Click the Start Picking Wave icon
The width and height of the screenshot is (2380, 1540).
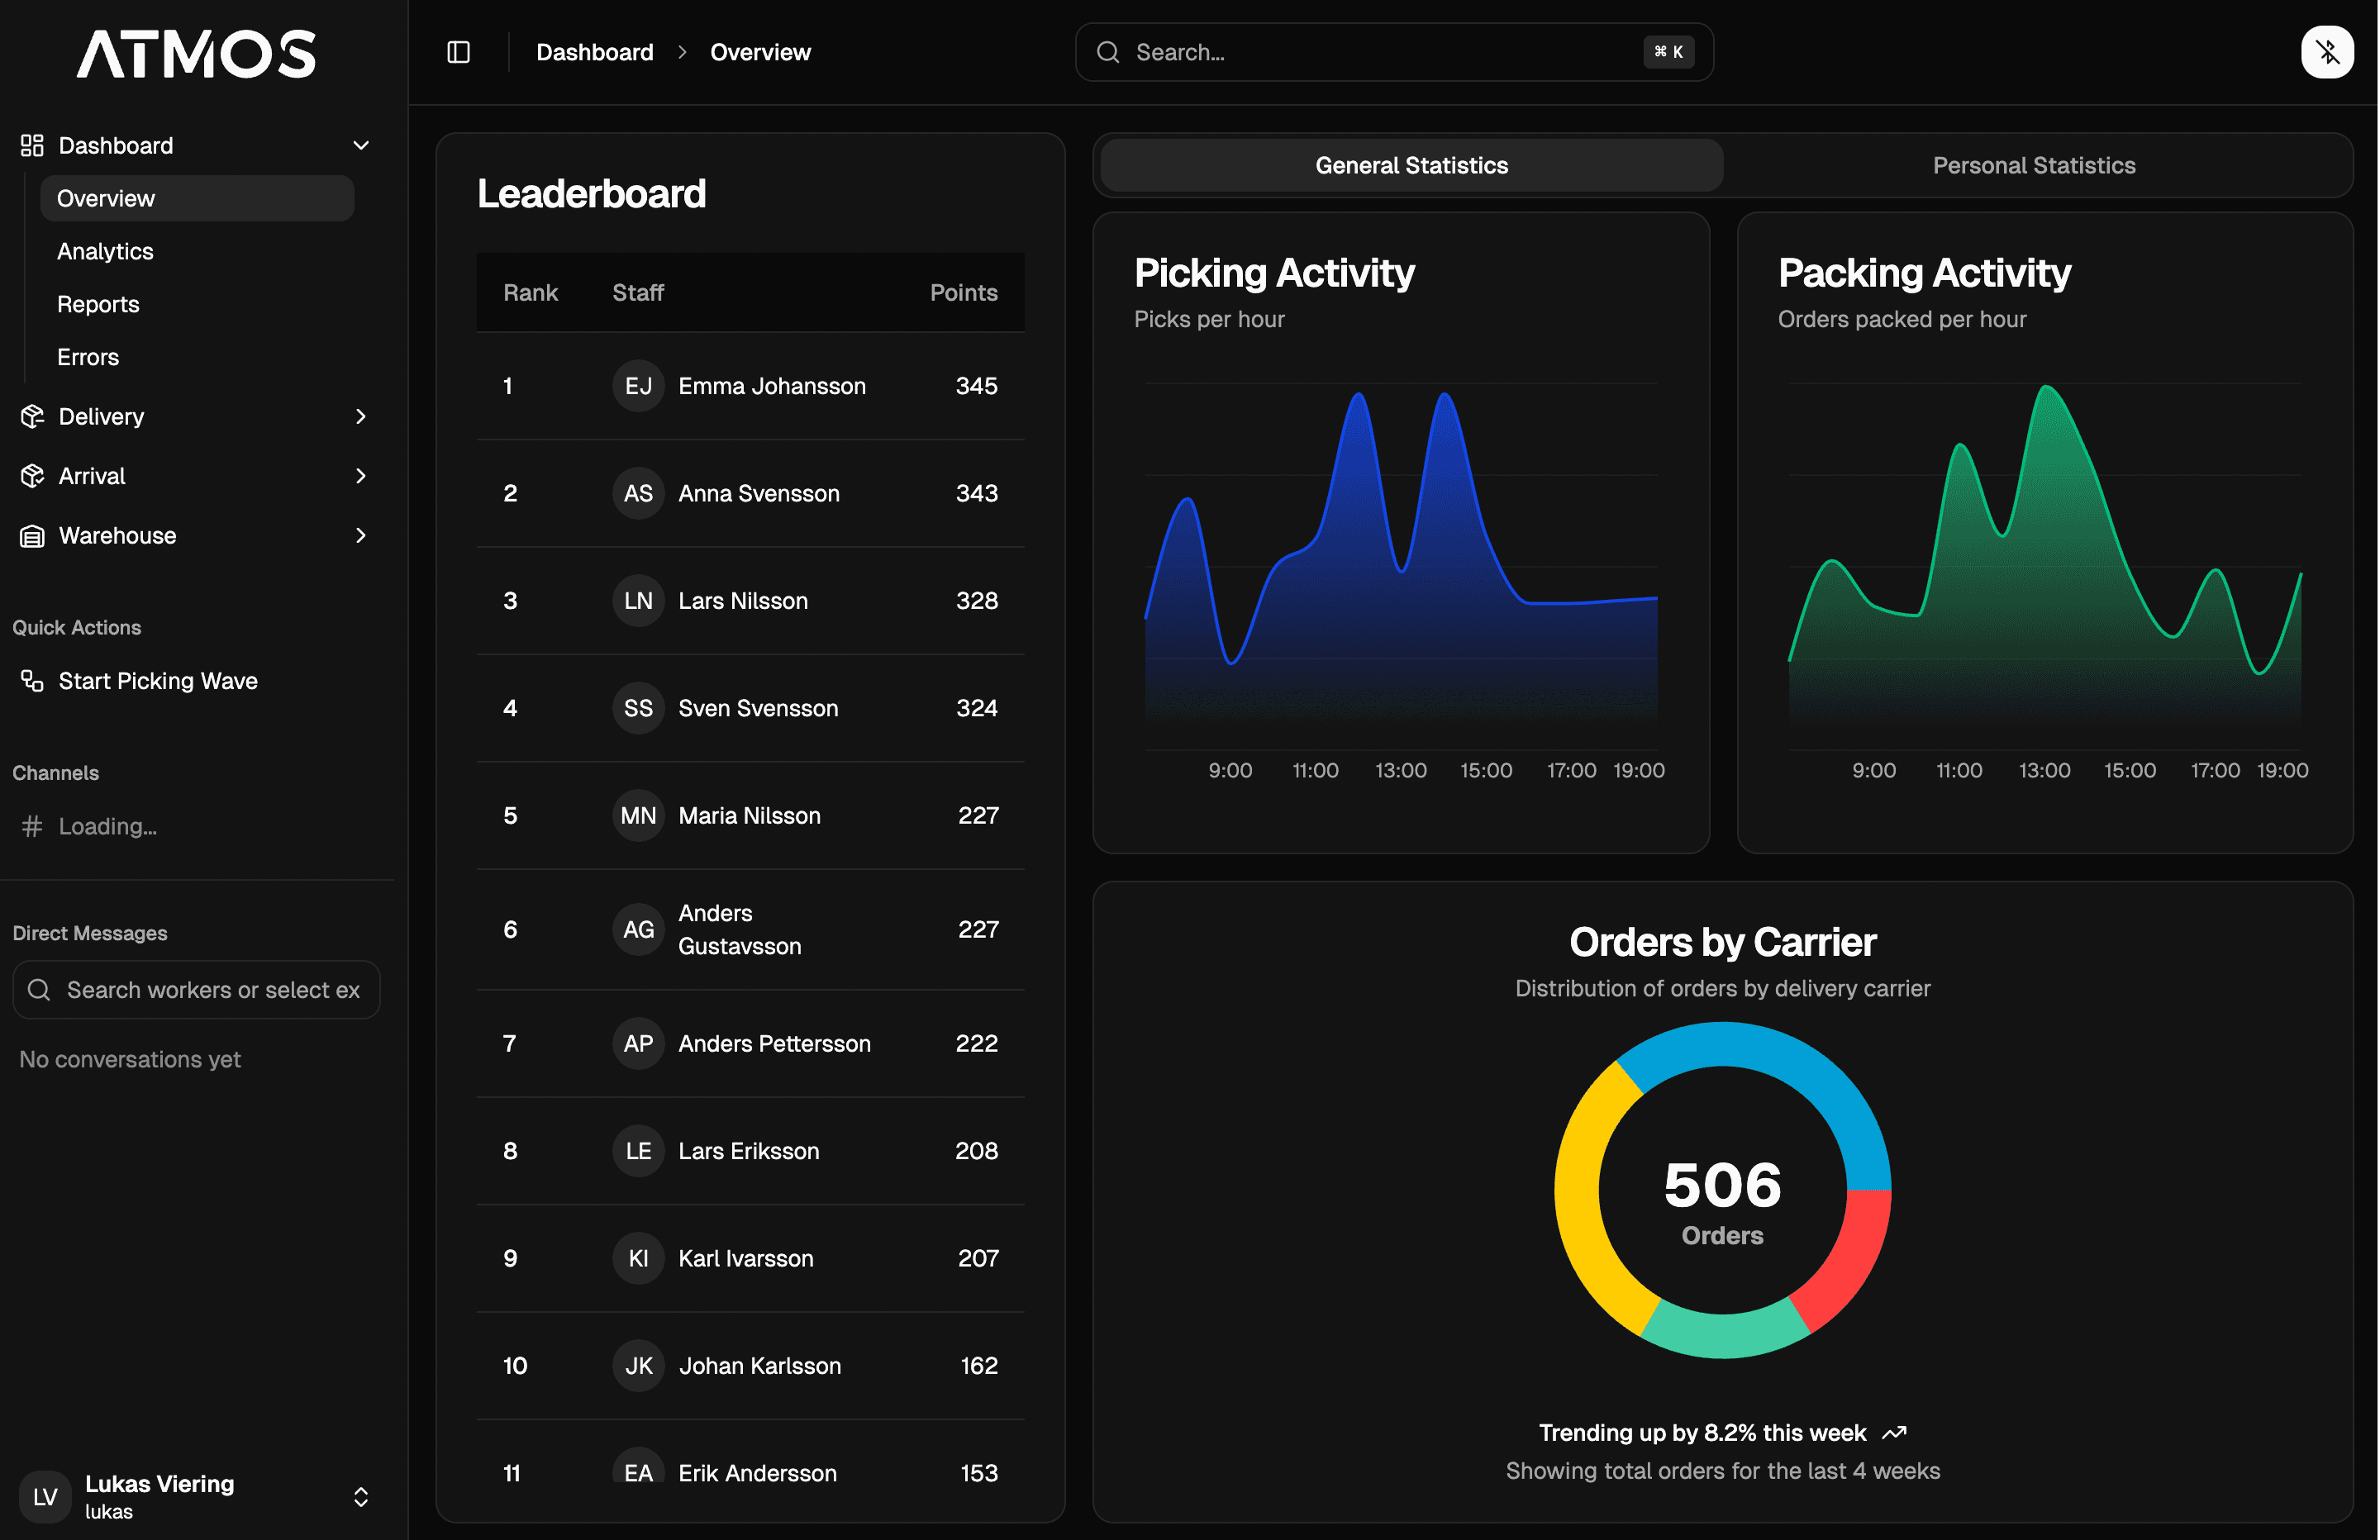[31, 680]
